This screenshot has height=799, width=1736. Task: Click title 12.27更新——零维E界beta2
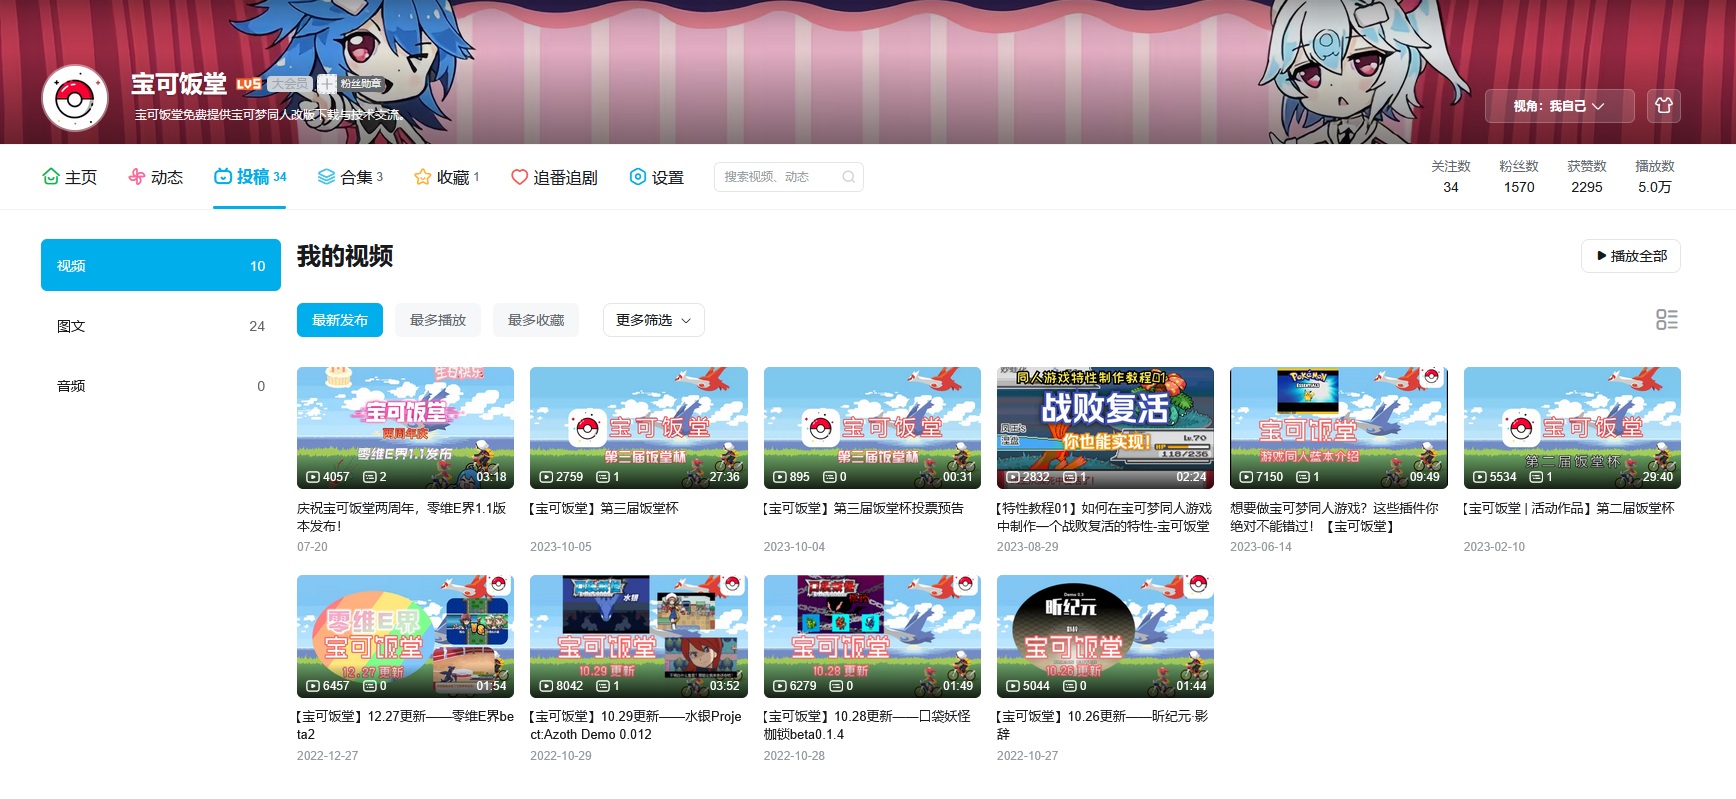click(x=405, y=725)
